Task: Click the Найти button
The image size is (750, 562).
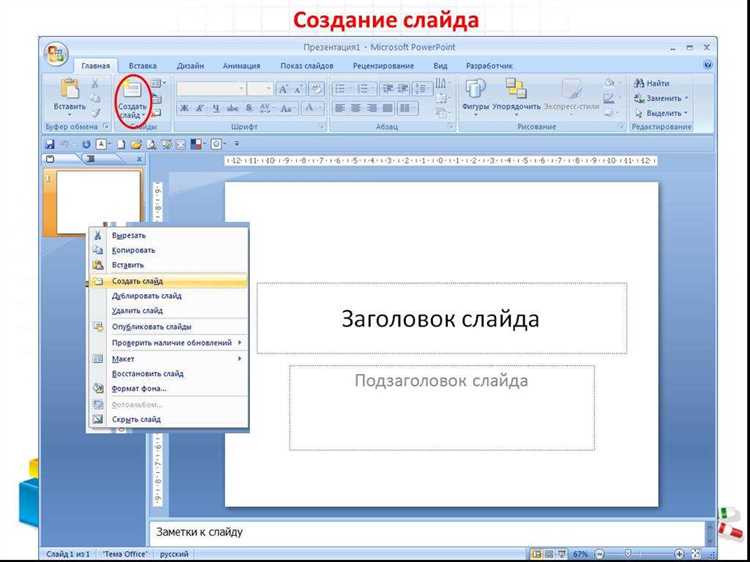Action: tap(651, 84)
